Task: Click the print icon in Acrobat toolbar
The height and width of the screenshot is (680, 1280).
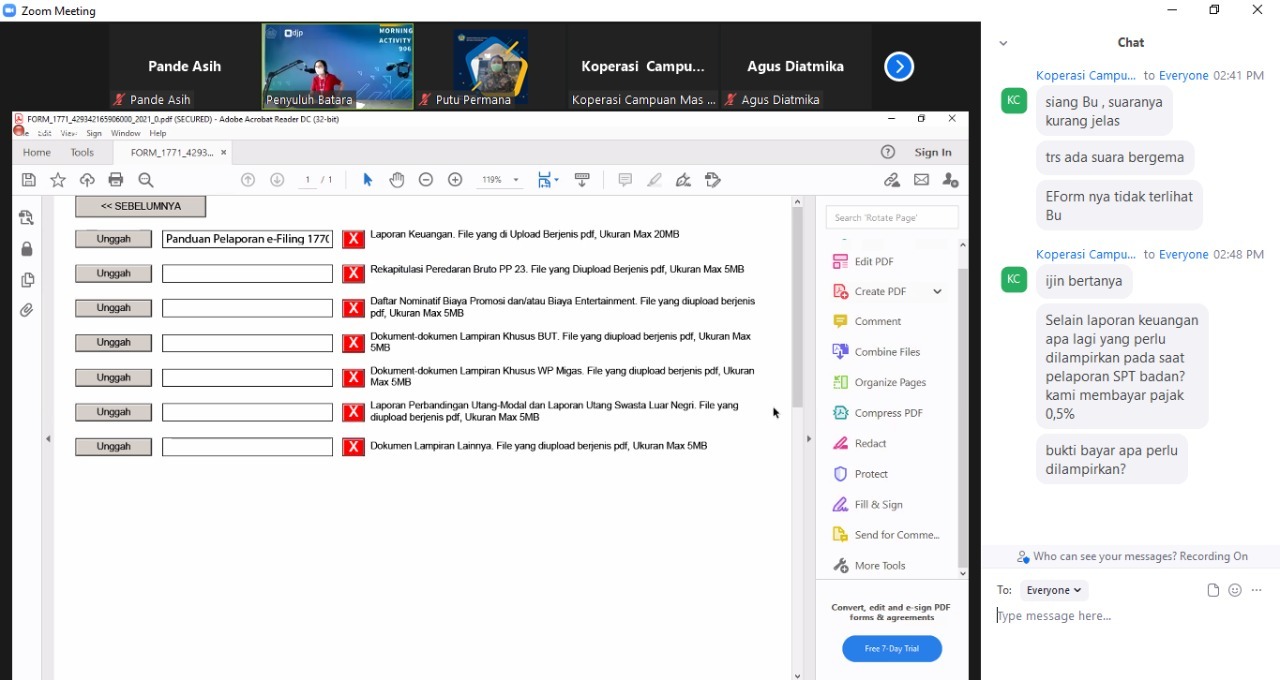Action: (116, 180)
